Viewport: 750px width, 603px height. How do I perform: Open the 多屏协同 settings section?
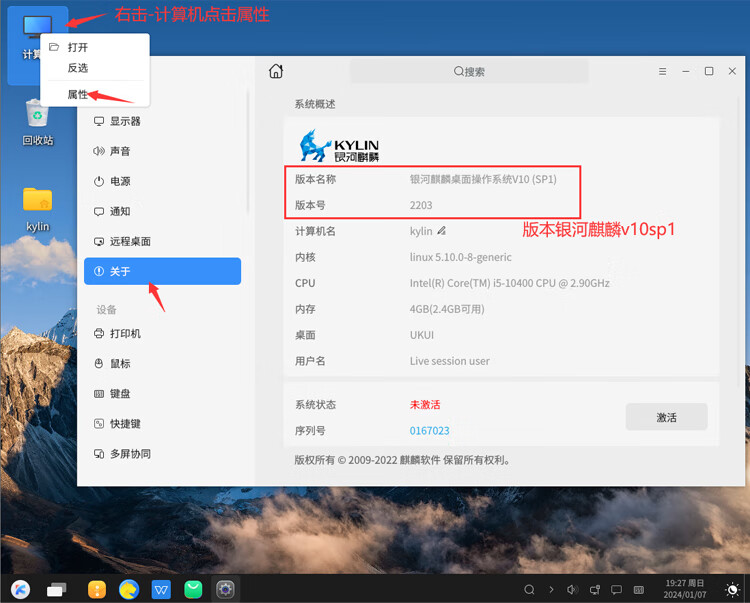pos(163,454)
